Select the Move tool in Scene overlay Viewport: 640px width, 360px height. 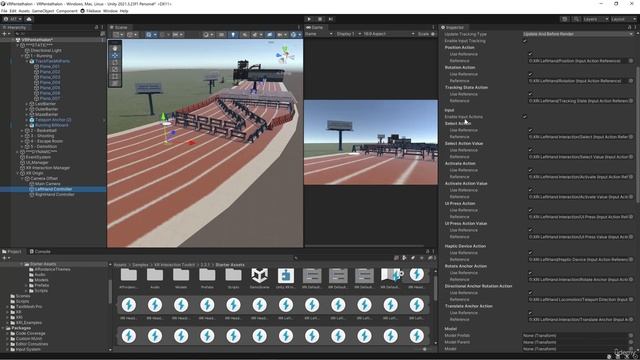pyautogui.click(x=115, y=55)
